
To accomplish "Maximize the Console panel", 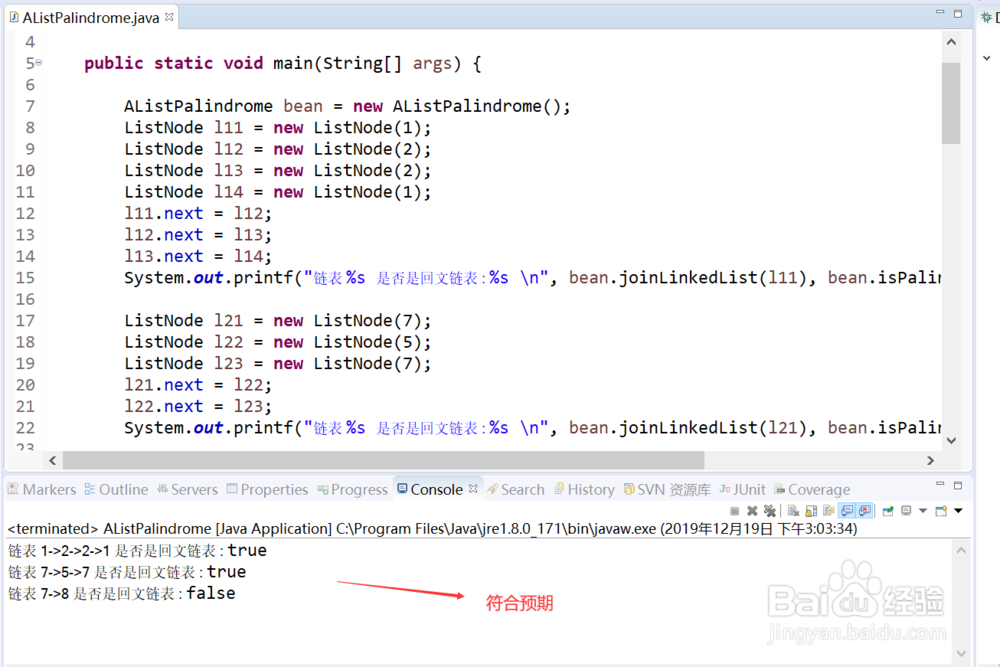I will (958, 485).
